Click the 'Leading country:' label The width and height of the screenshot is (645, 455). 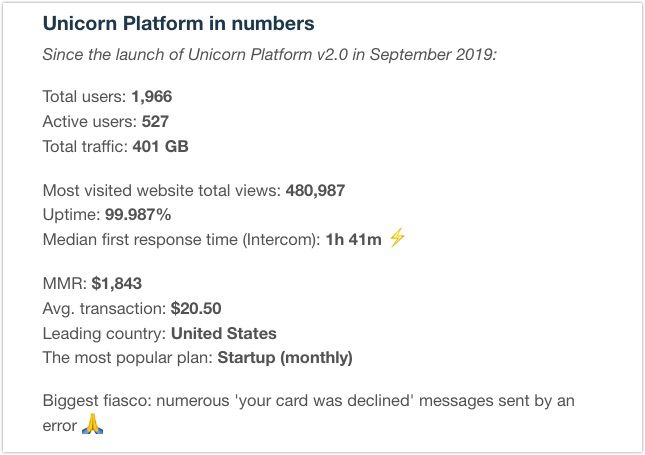(x=104, y=333)
